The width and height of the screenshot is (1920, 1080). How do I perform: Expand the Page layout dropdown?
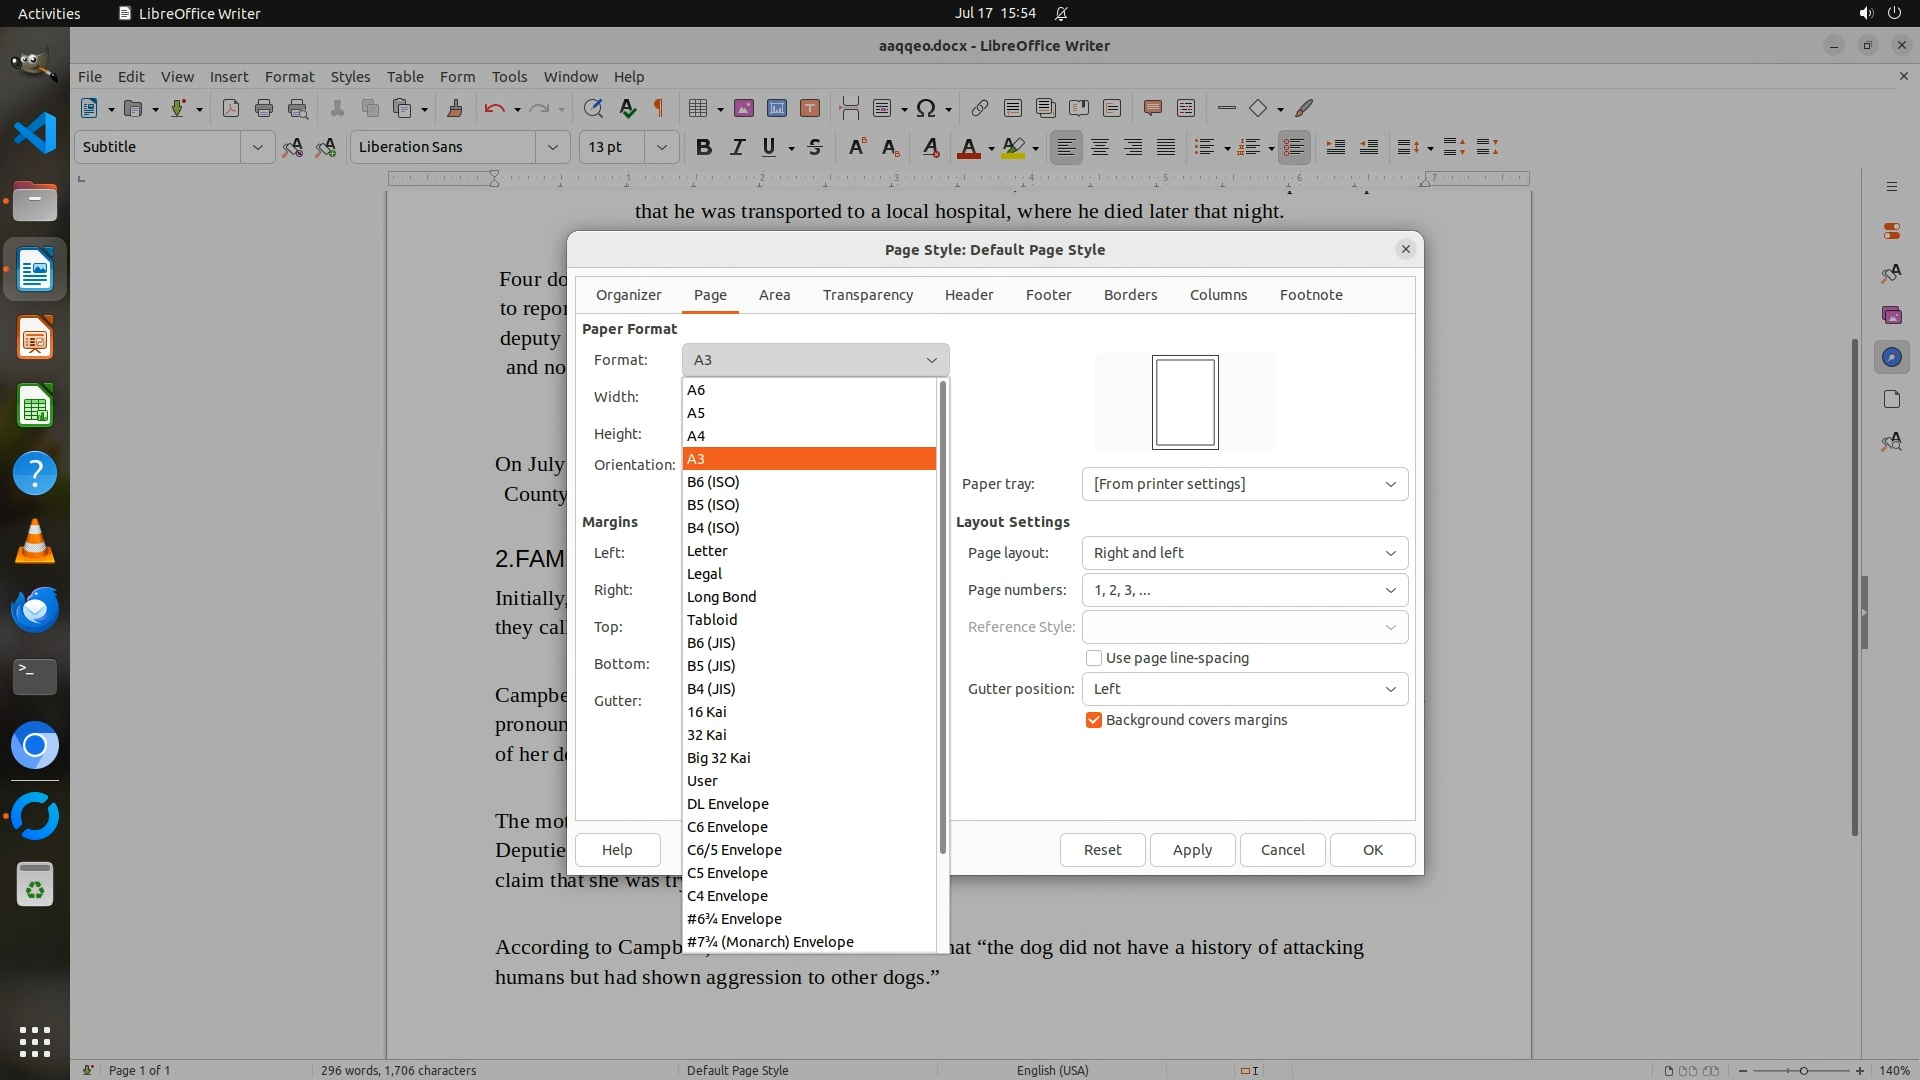click(1244, 553)
